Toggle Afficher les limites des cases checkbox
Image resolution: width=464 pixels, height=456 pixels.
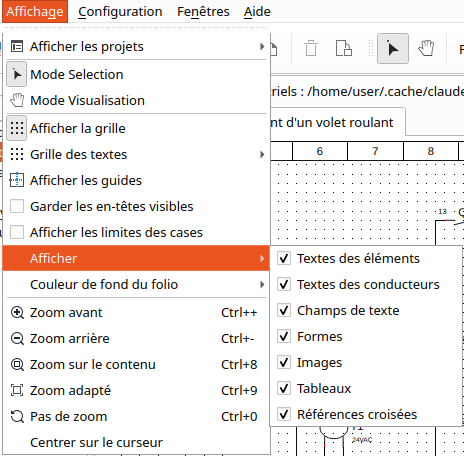17,232
